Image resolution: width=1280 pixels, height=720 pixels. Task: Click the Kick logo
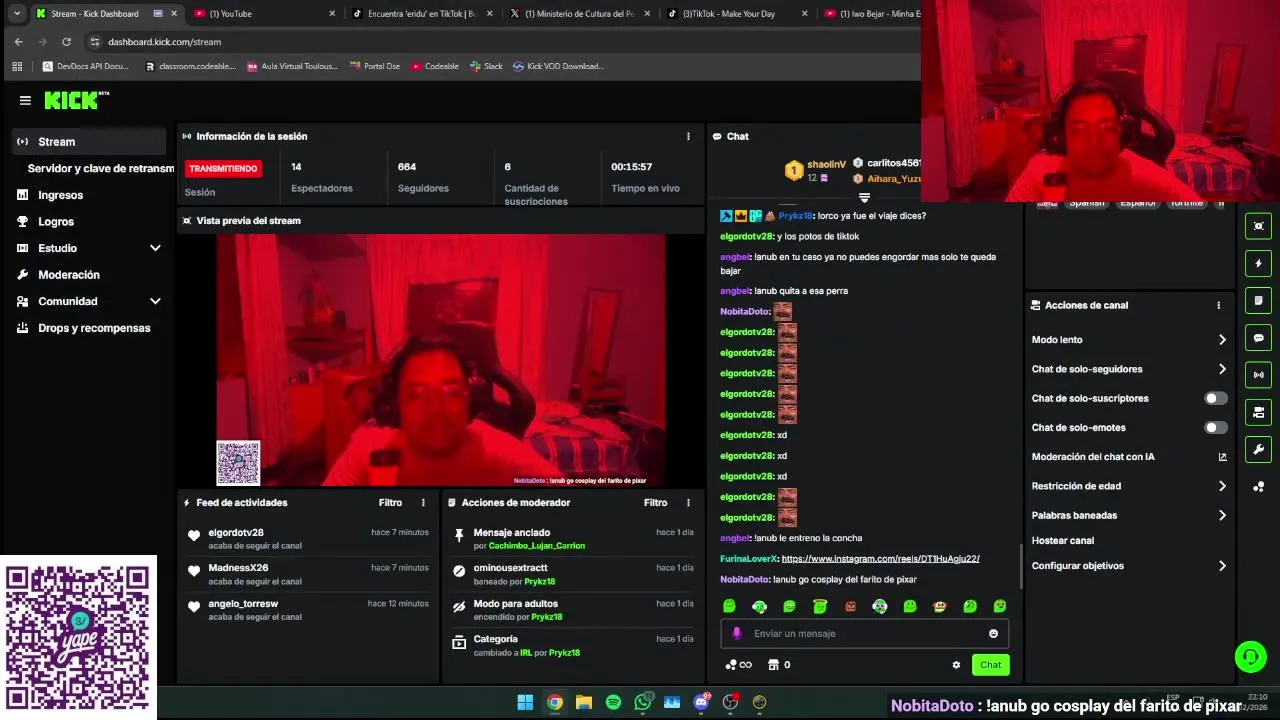pyautogui.click(x=76, y=100)
